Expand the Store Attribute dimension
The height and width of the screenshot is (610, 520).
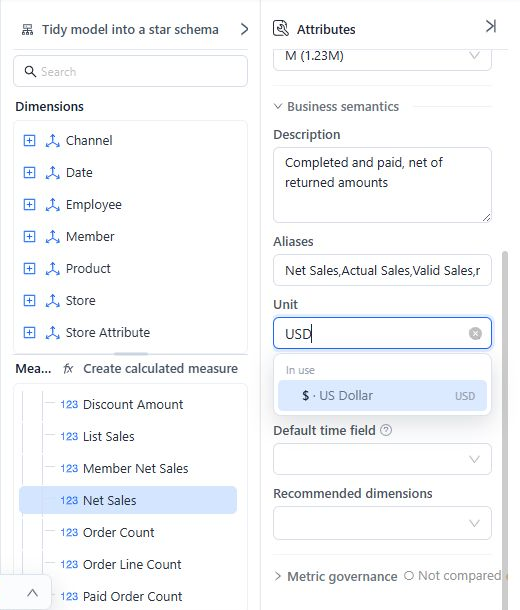[29, 333]
